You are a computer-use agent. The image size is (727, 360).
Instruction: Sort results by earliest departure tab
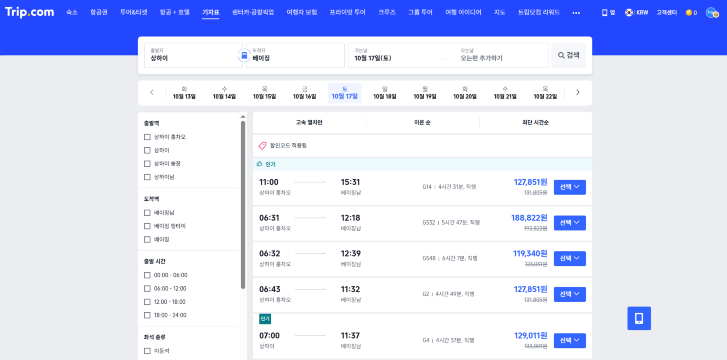coord(422,122)
